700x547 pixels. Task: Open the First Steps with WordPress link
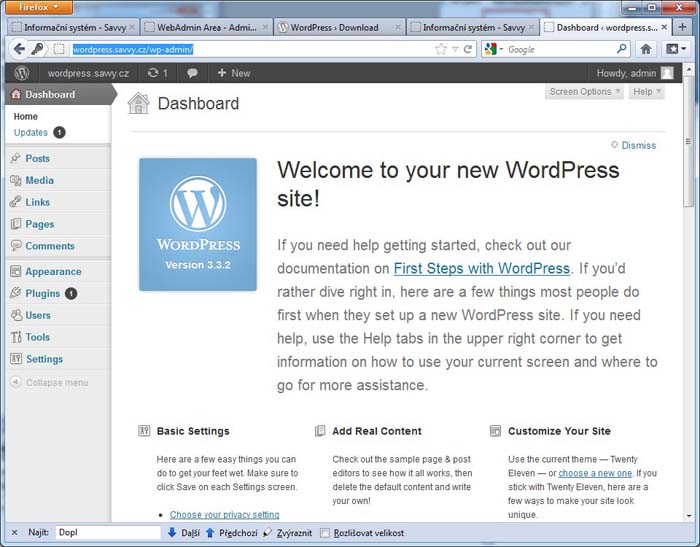click(482, 268)
